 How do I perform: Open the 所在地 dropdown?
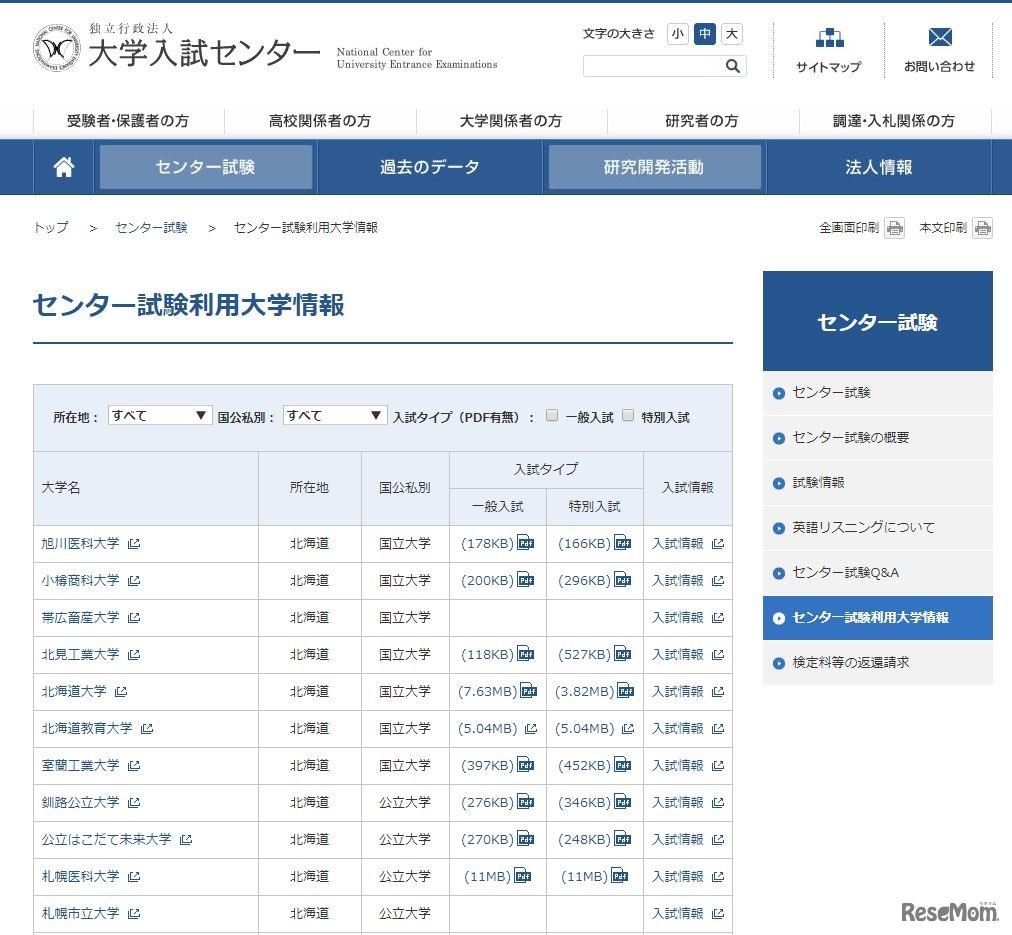tap(160, 414)
